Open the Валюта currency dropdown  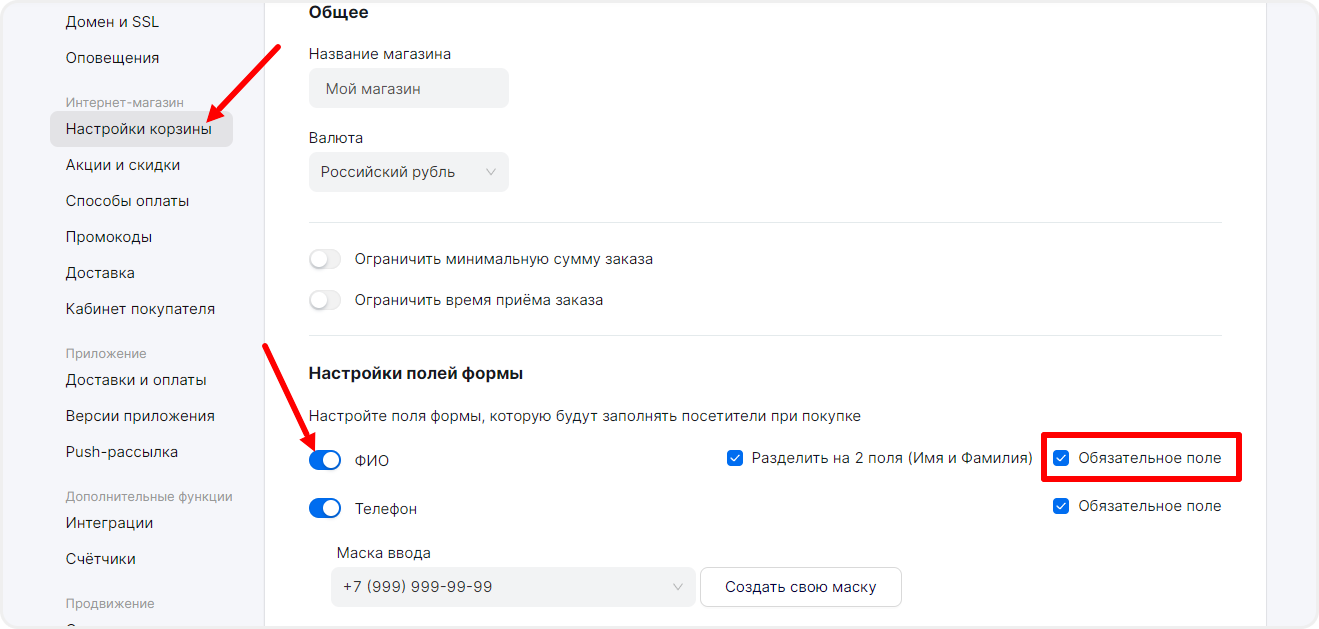click(x=408, y=172)
